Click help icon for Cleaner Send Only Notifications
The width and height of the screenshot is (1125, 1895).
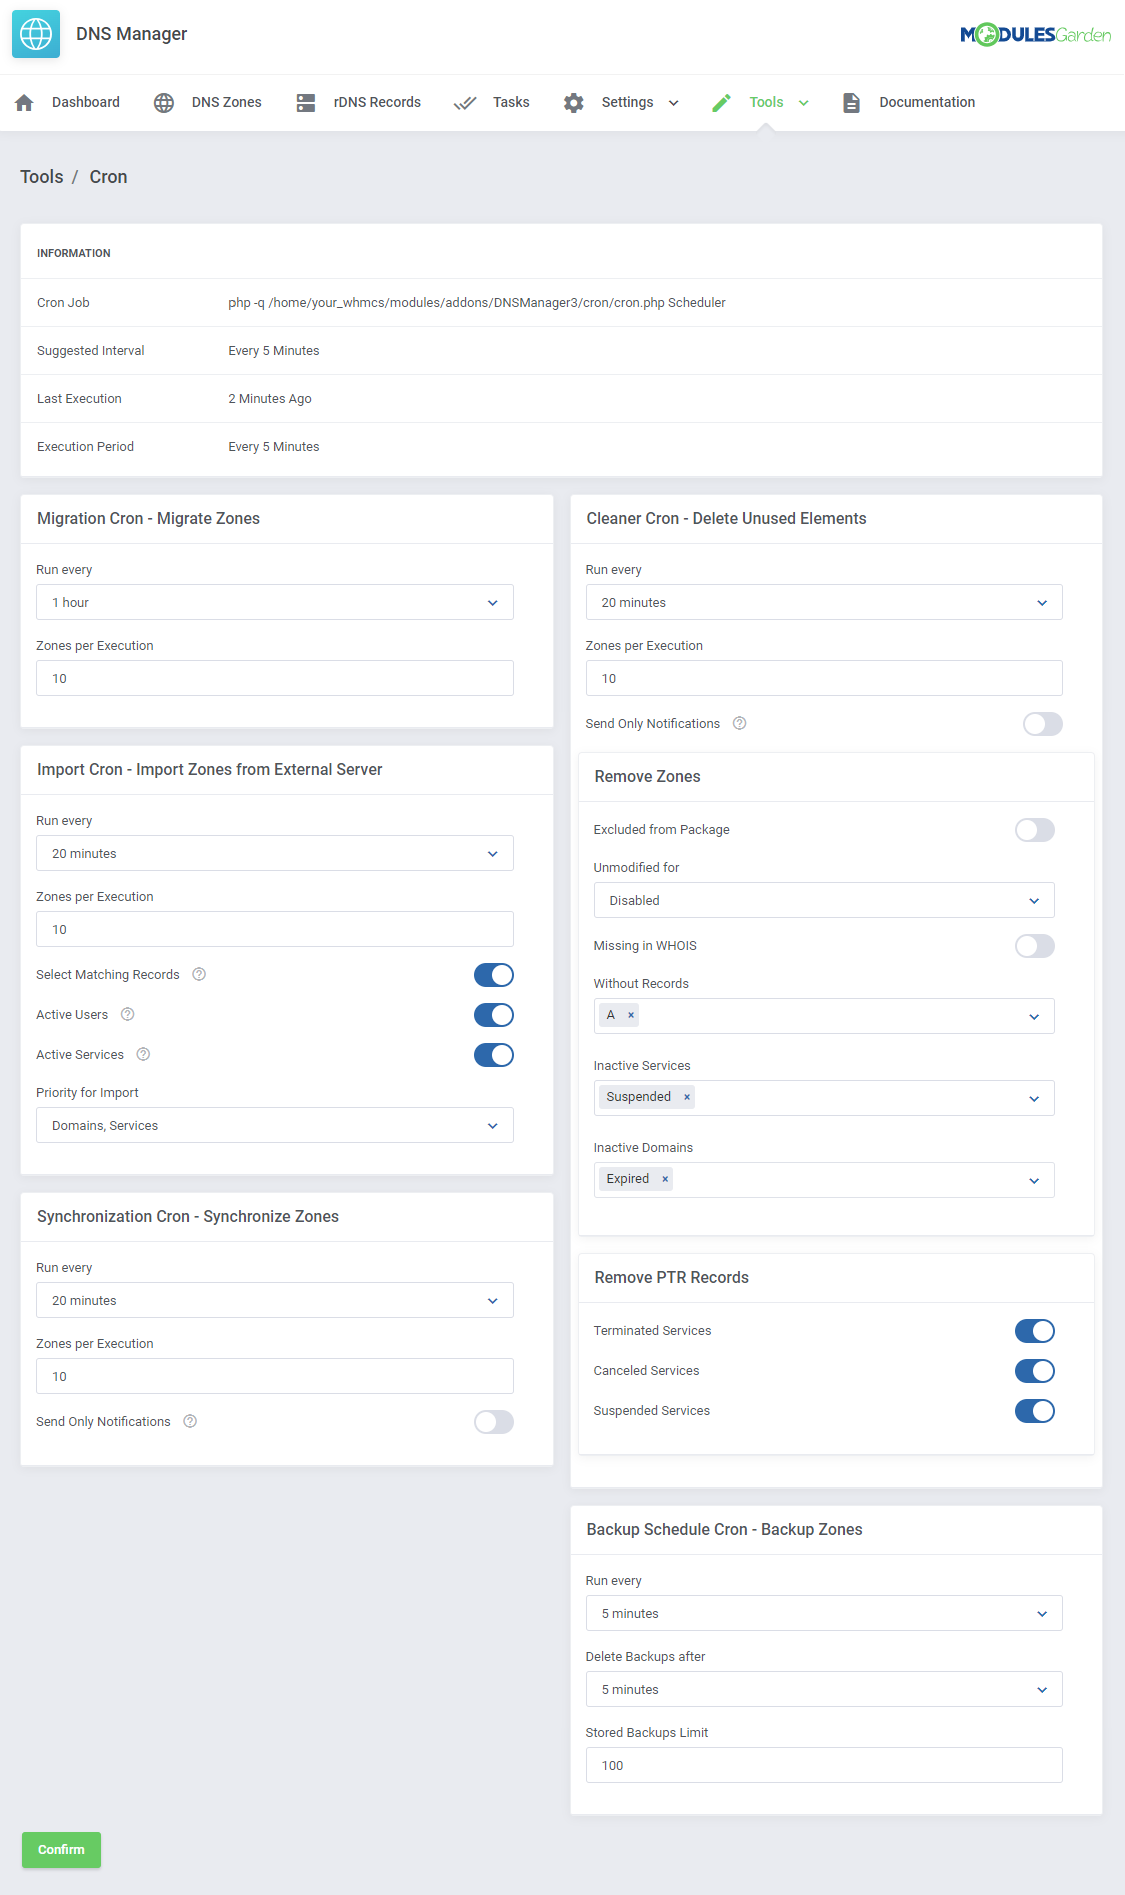point(739,723)
